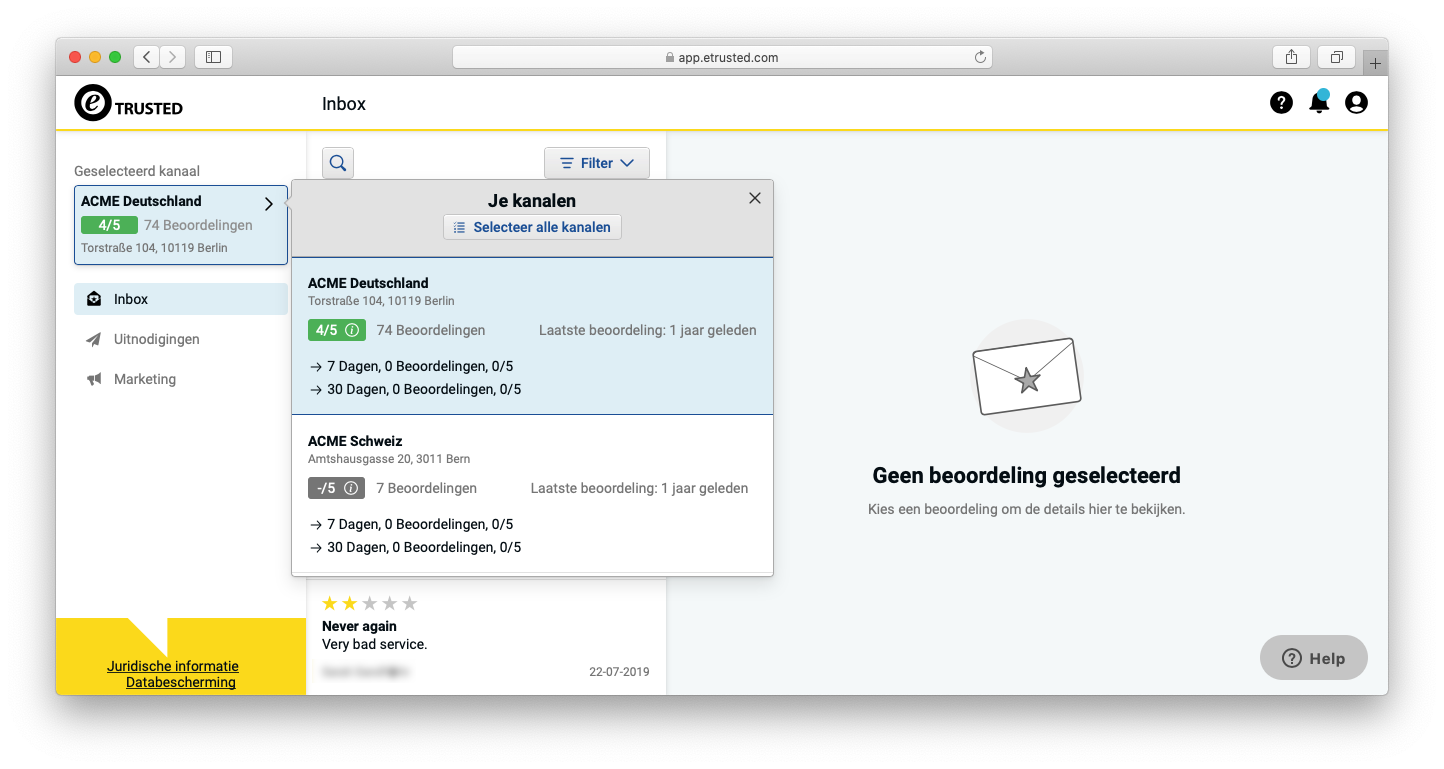Expand the selected channel chevron
This screenshot has height=769, width=1444.
point(268,204)
